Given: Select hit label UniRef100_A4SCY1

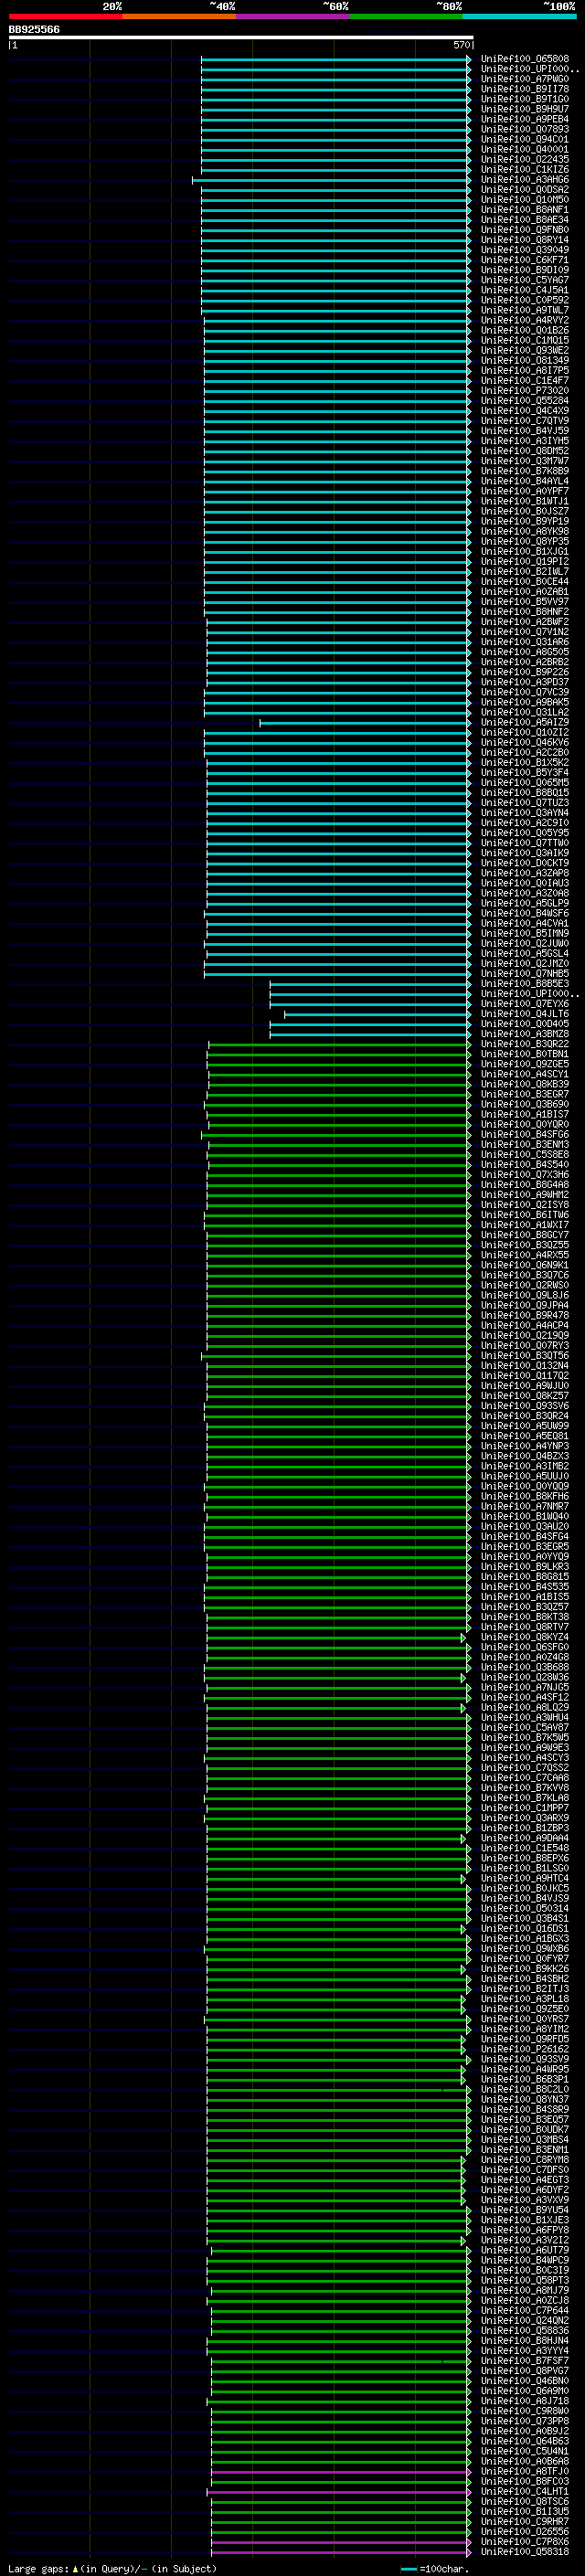Looking at the screenshot, I should 525,1075.
